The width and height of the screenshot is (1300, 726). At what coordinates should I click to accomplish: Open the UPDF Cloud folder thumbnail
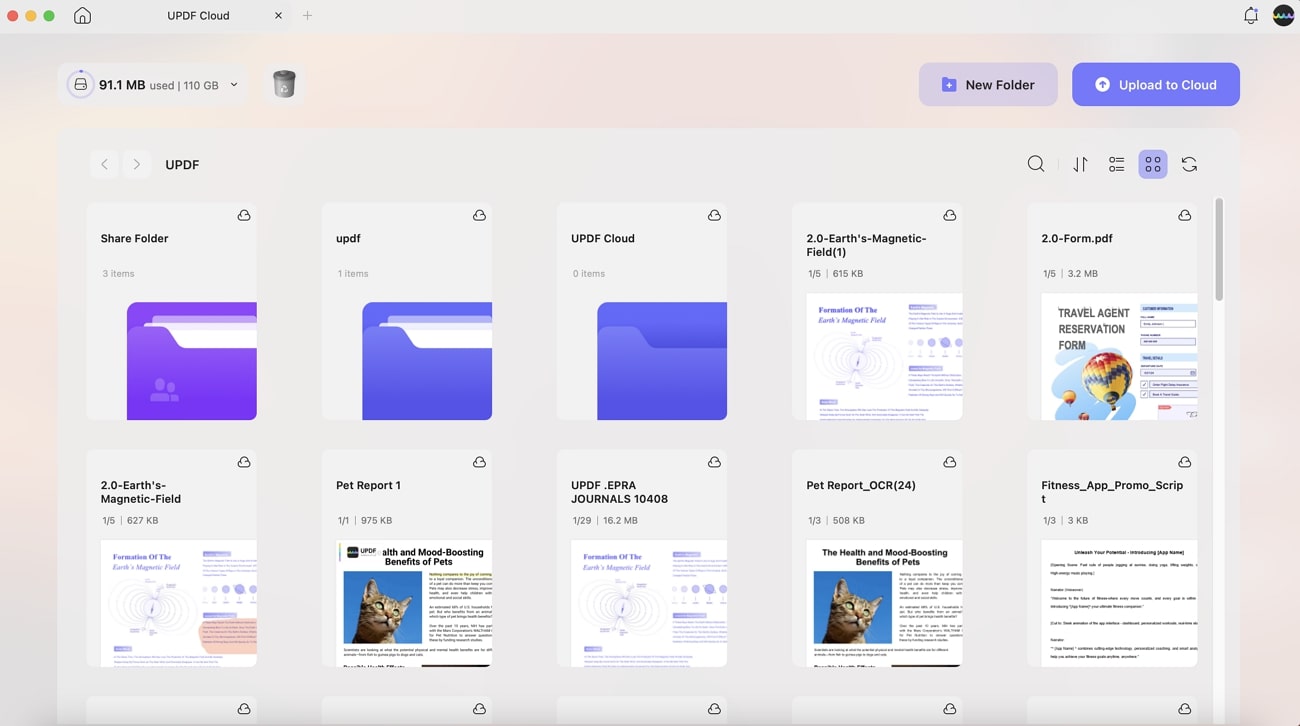[x=661, y=361]
